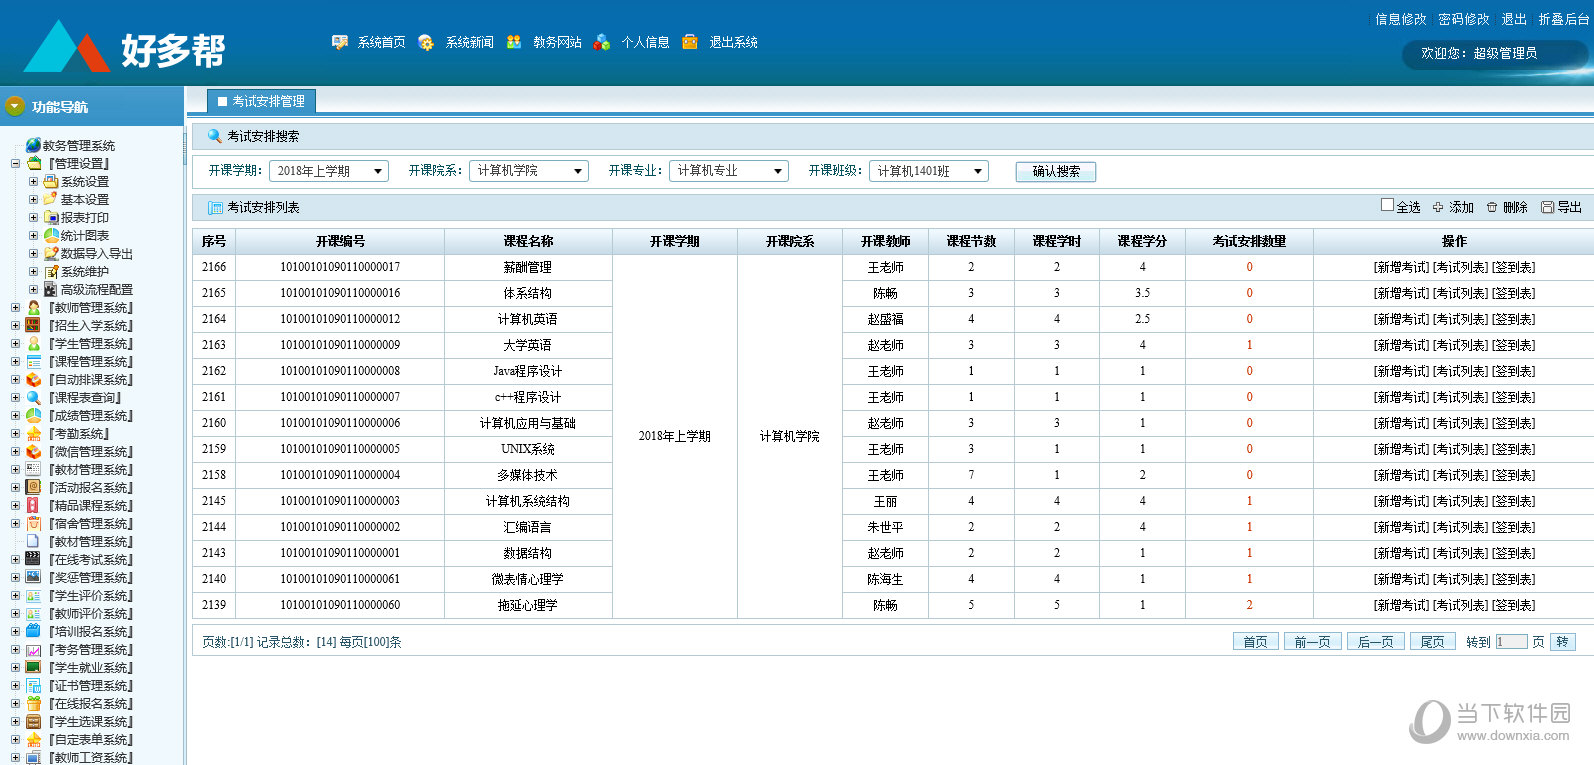
Task: Click the 删除 trash icon above table
Action: pos(1492,207)
